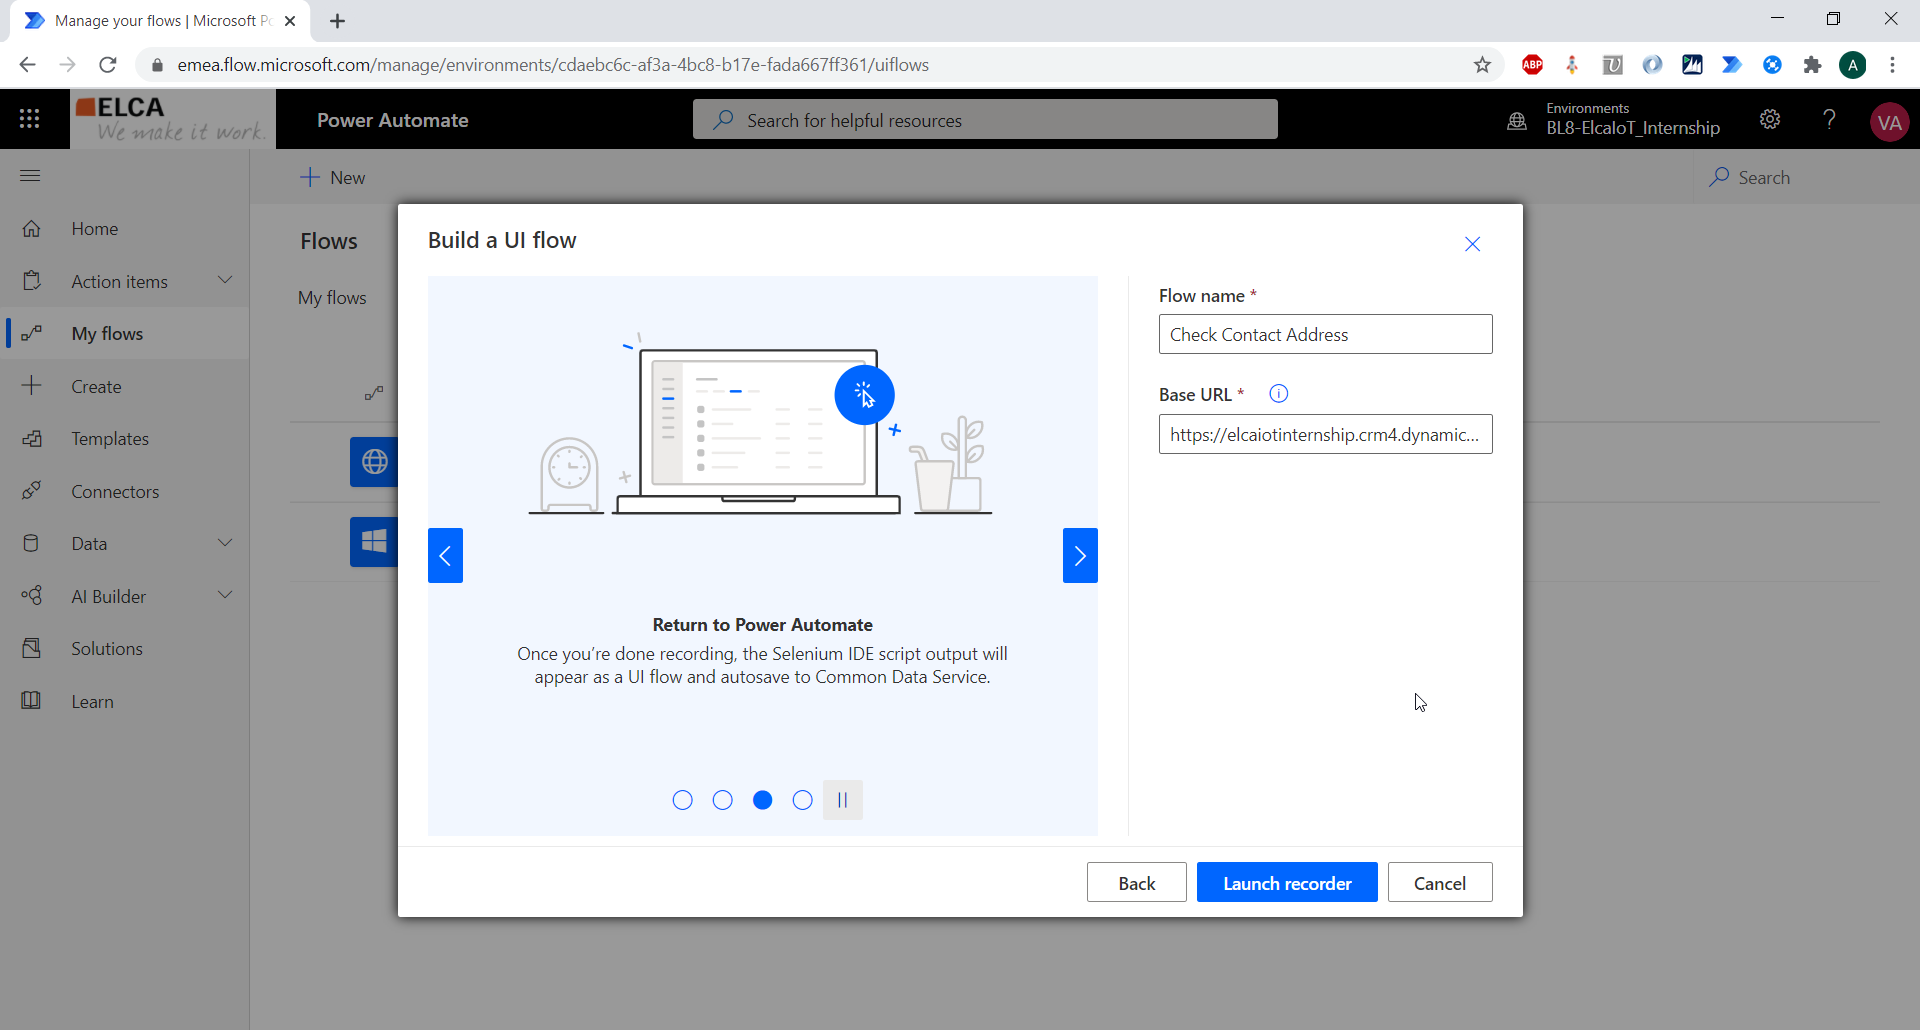Open a new browser tab

tap(337, 21)
